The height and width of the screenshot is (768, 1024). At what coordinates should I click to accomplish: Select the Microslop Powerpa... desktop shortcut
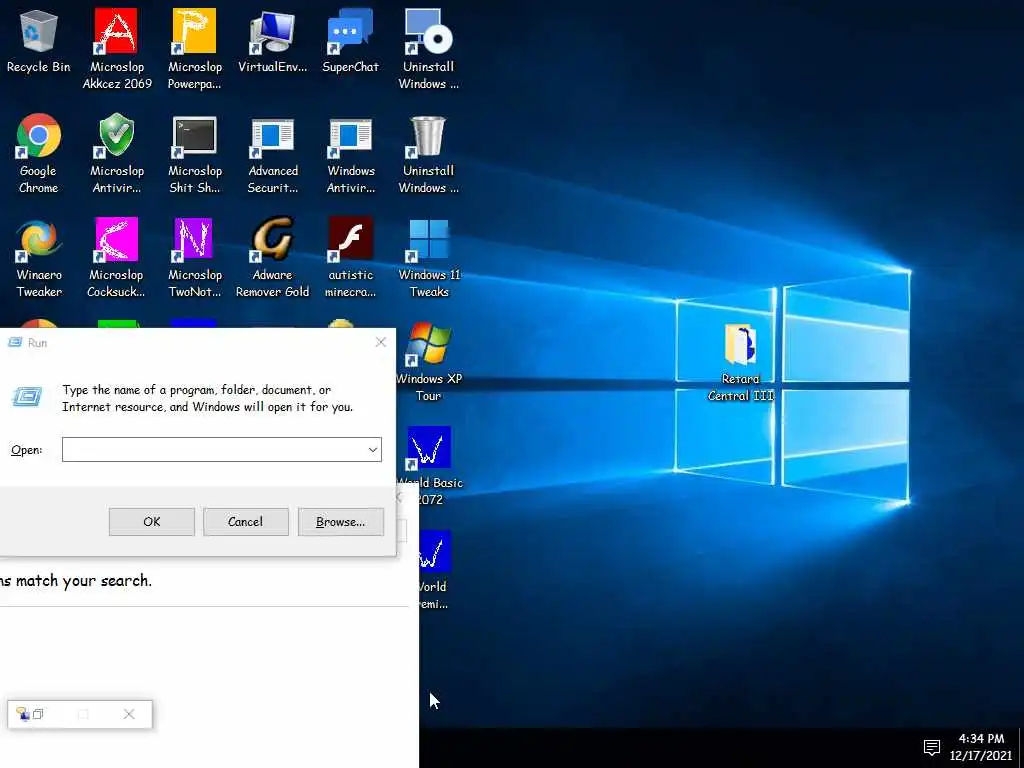pyautogui.click(x=194, y=49)
